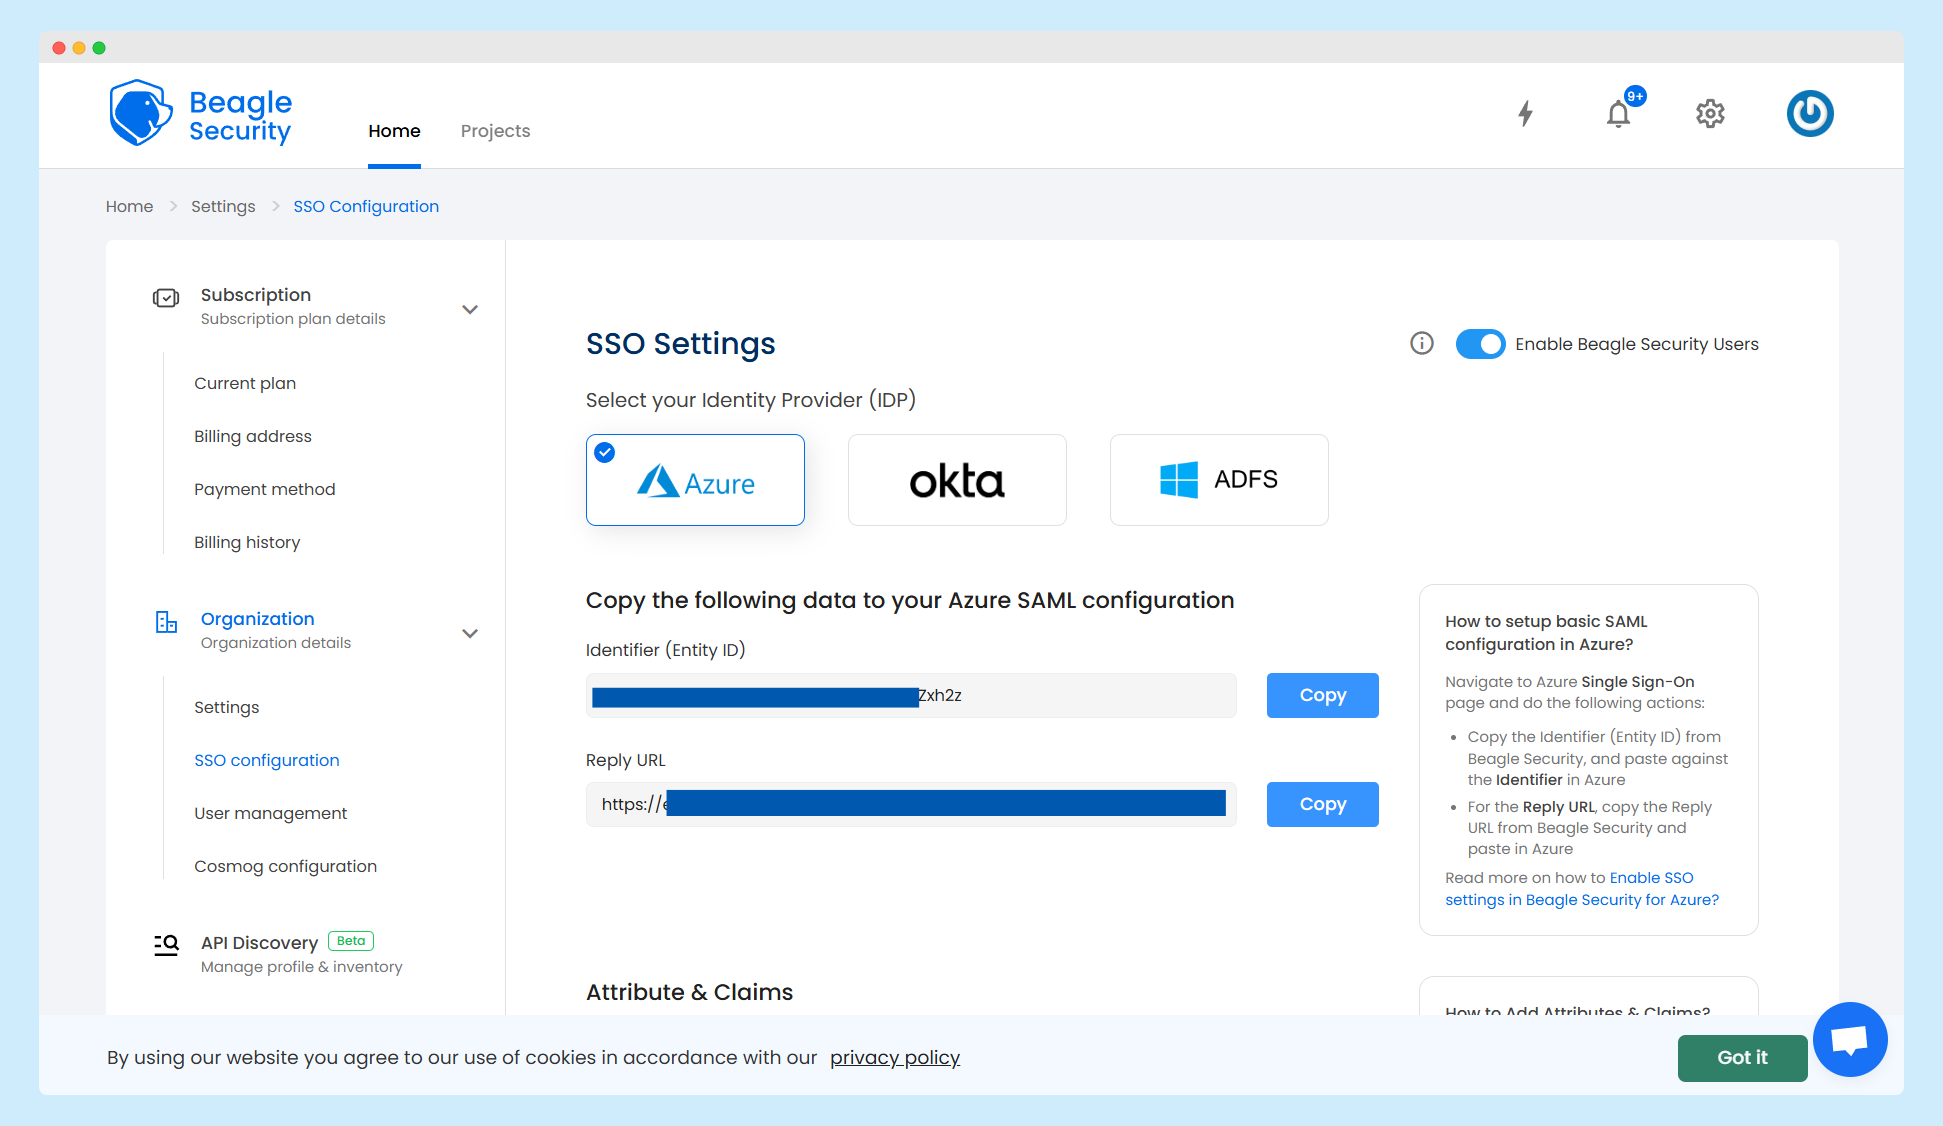Viewport: 1943px width, 1126px height.
Task: Open the notifications bell icon
Action: coord(1618,114)
